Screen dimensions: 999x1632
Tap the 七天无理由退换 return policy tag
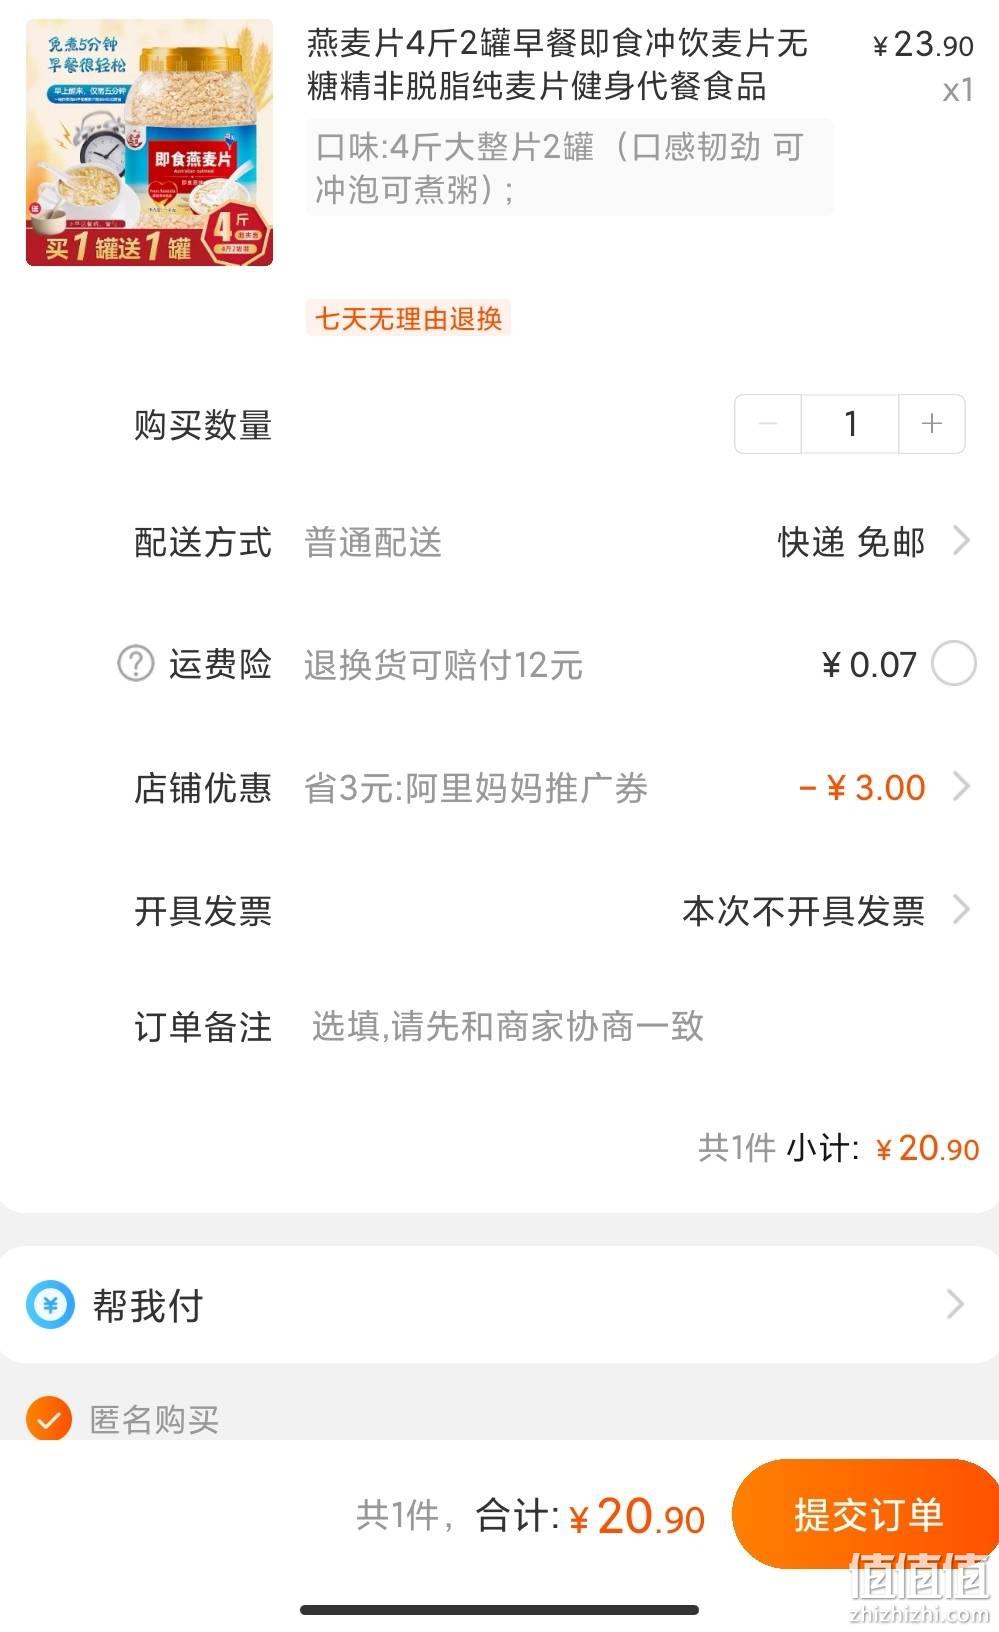(x=408, y=318)
